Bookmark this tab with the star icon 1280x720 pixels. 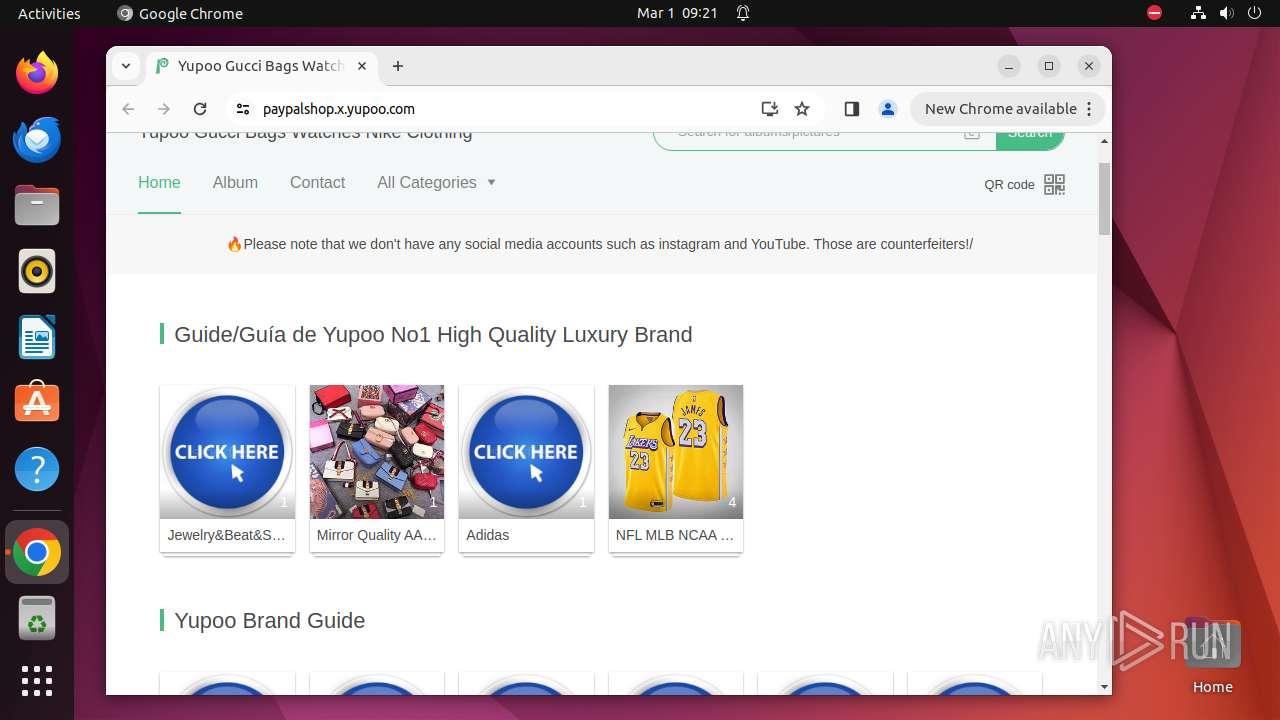tap(802, 109)
